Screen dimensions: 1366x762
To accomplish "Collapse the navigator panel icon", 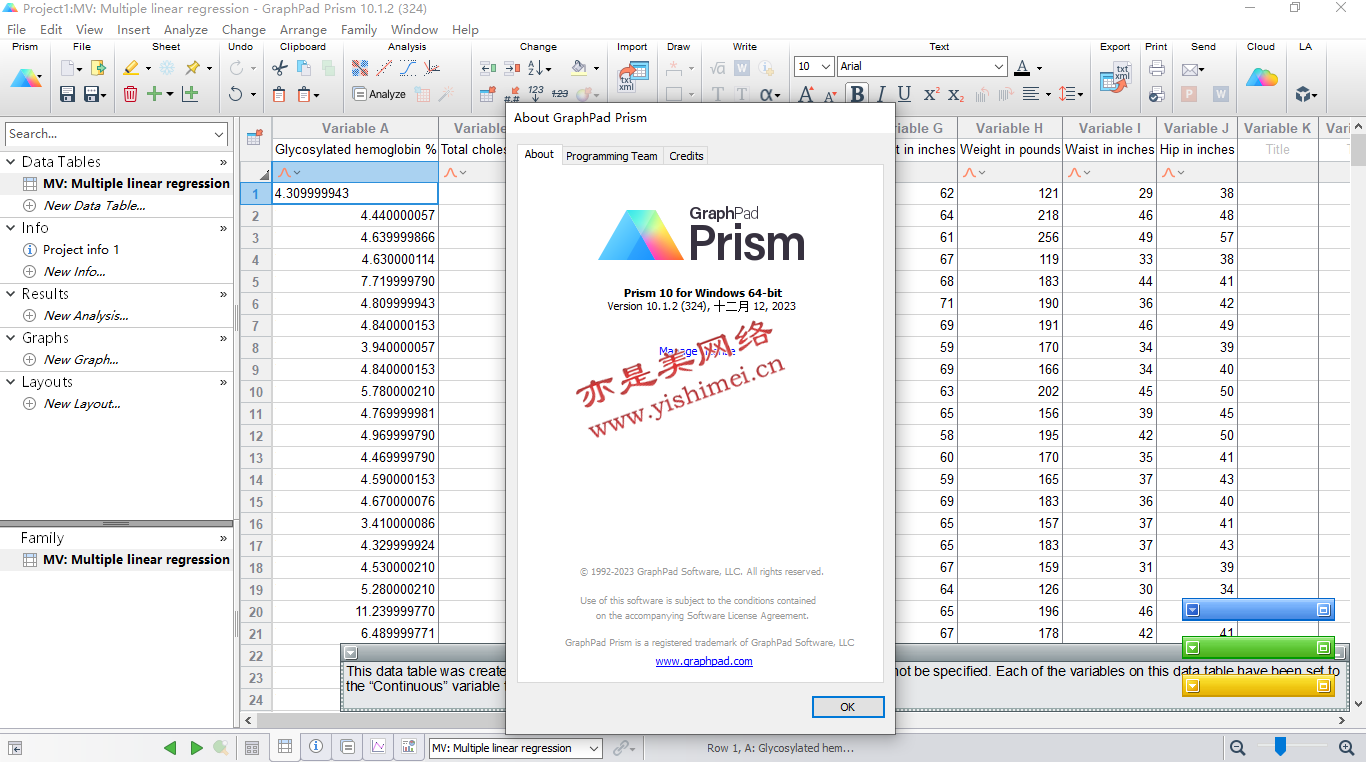I will [x=15, y=747].
